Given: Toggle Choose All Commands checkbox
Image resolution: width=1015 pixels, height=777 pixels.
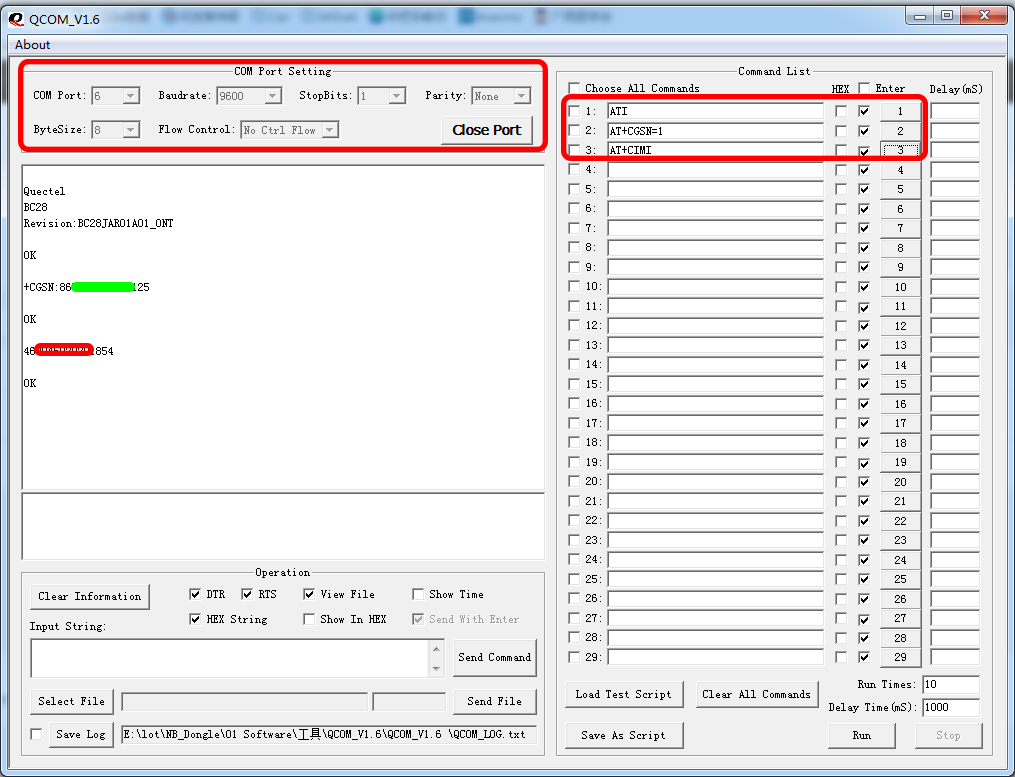Looking at the screenshot, I should 574,88.
